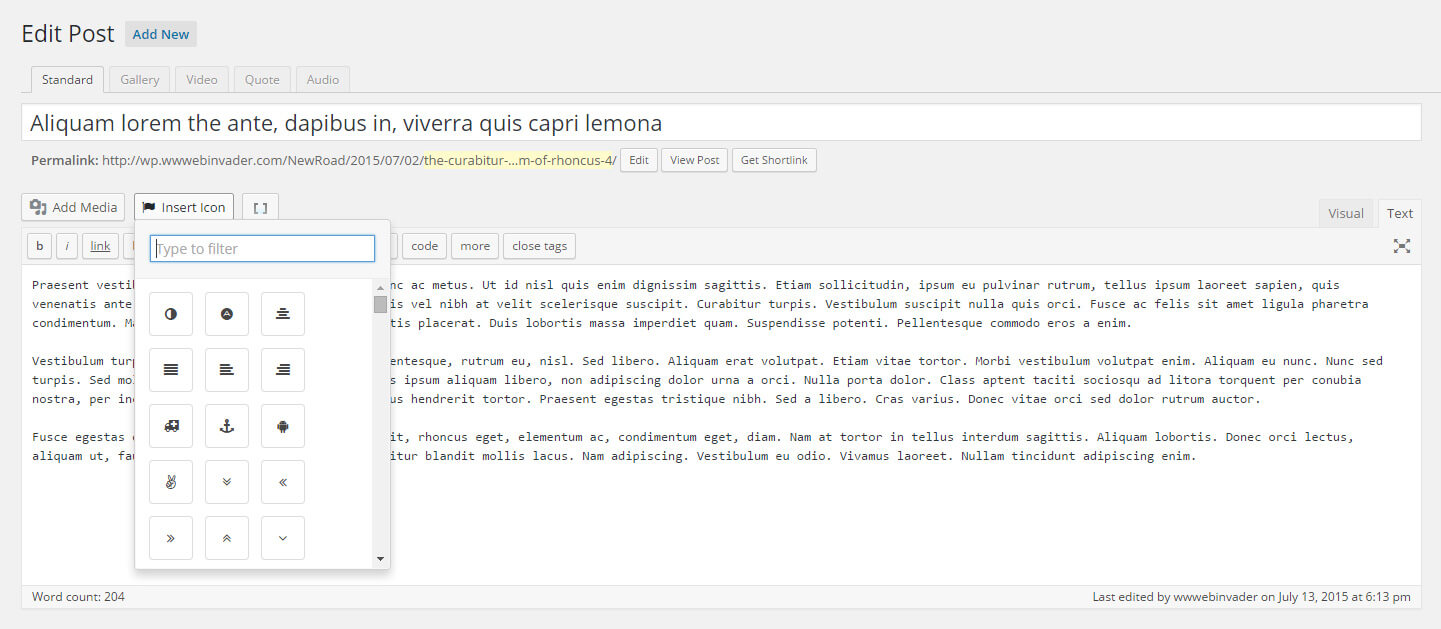
Task: Click the 'Edit Post' page heading
Action: pos(68,33)
